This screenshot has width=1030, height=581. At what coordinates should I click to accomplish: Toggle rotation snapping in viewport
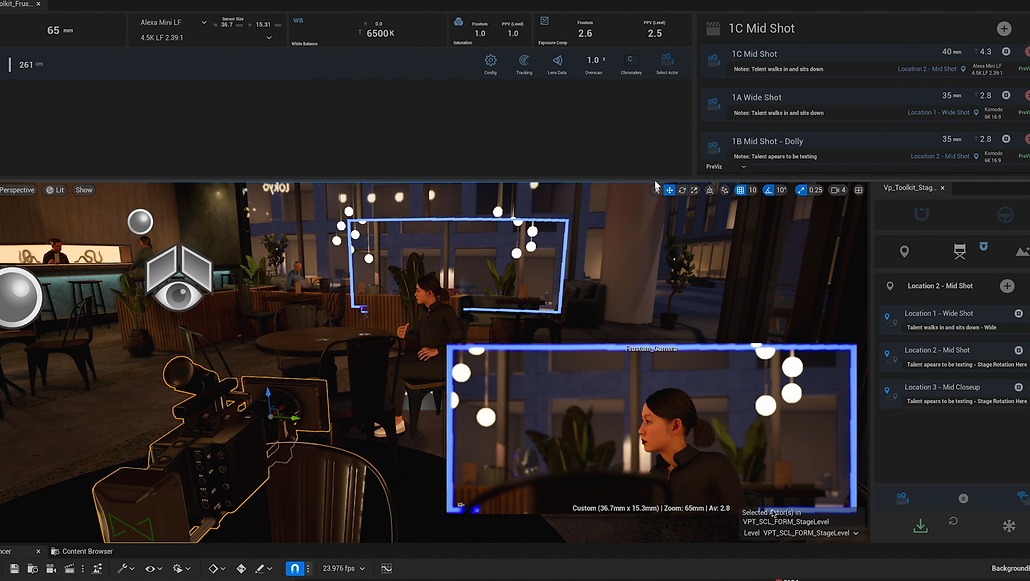[x=768, y=190]
